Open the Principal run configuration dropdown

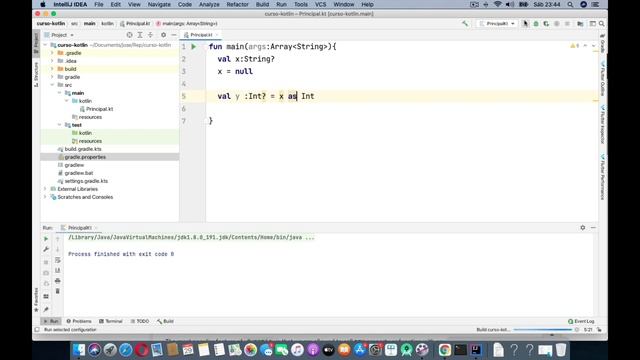click(x=496, y=24)
